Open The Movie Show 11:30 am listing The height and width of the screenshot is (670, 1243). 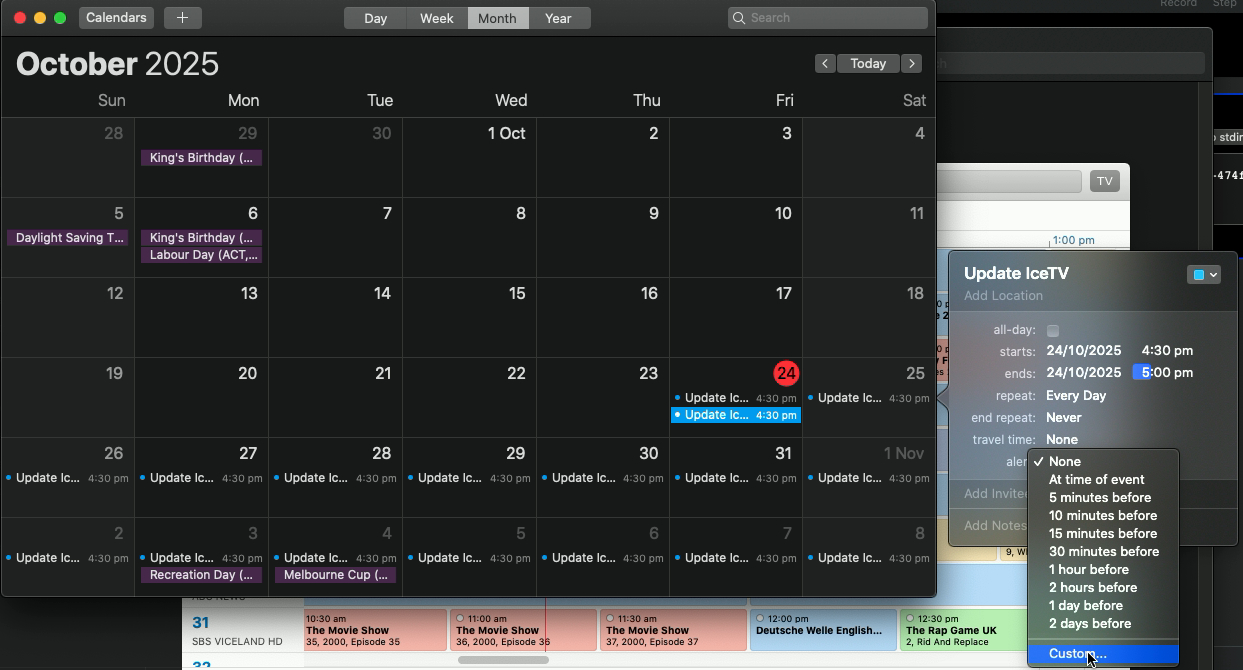pyautogui.click(x=673, y=630)
